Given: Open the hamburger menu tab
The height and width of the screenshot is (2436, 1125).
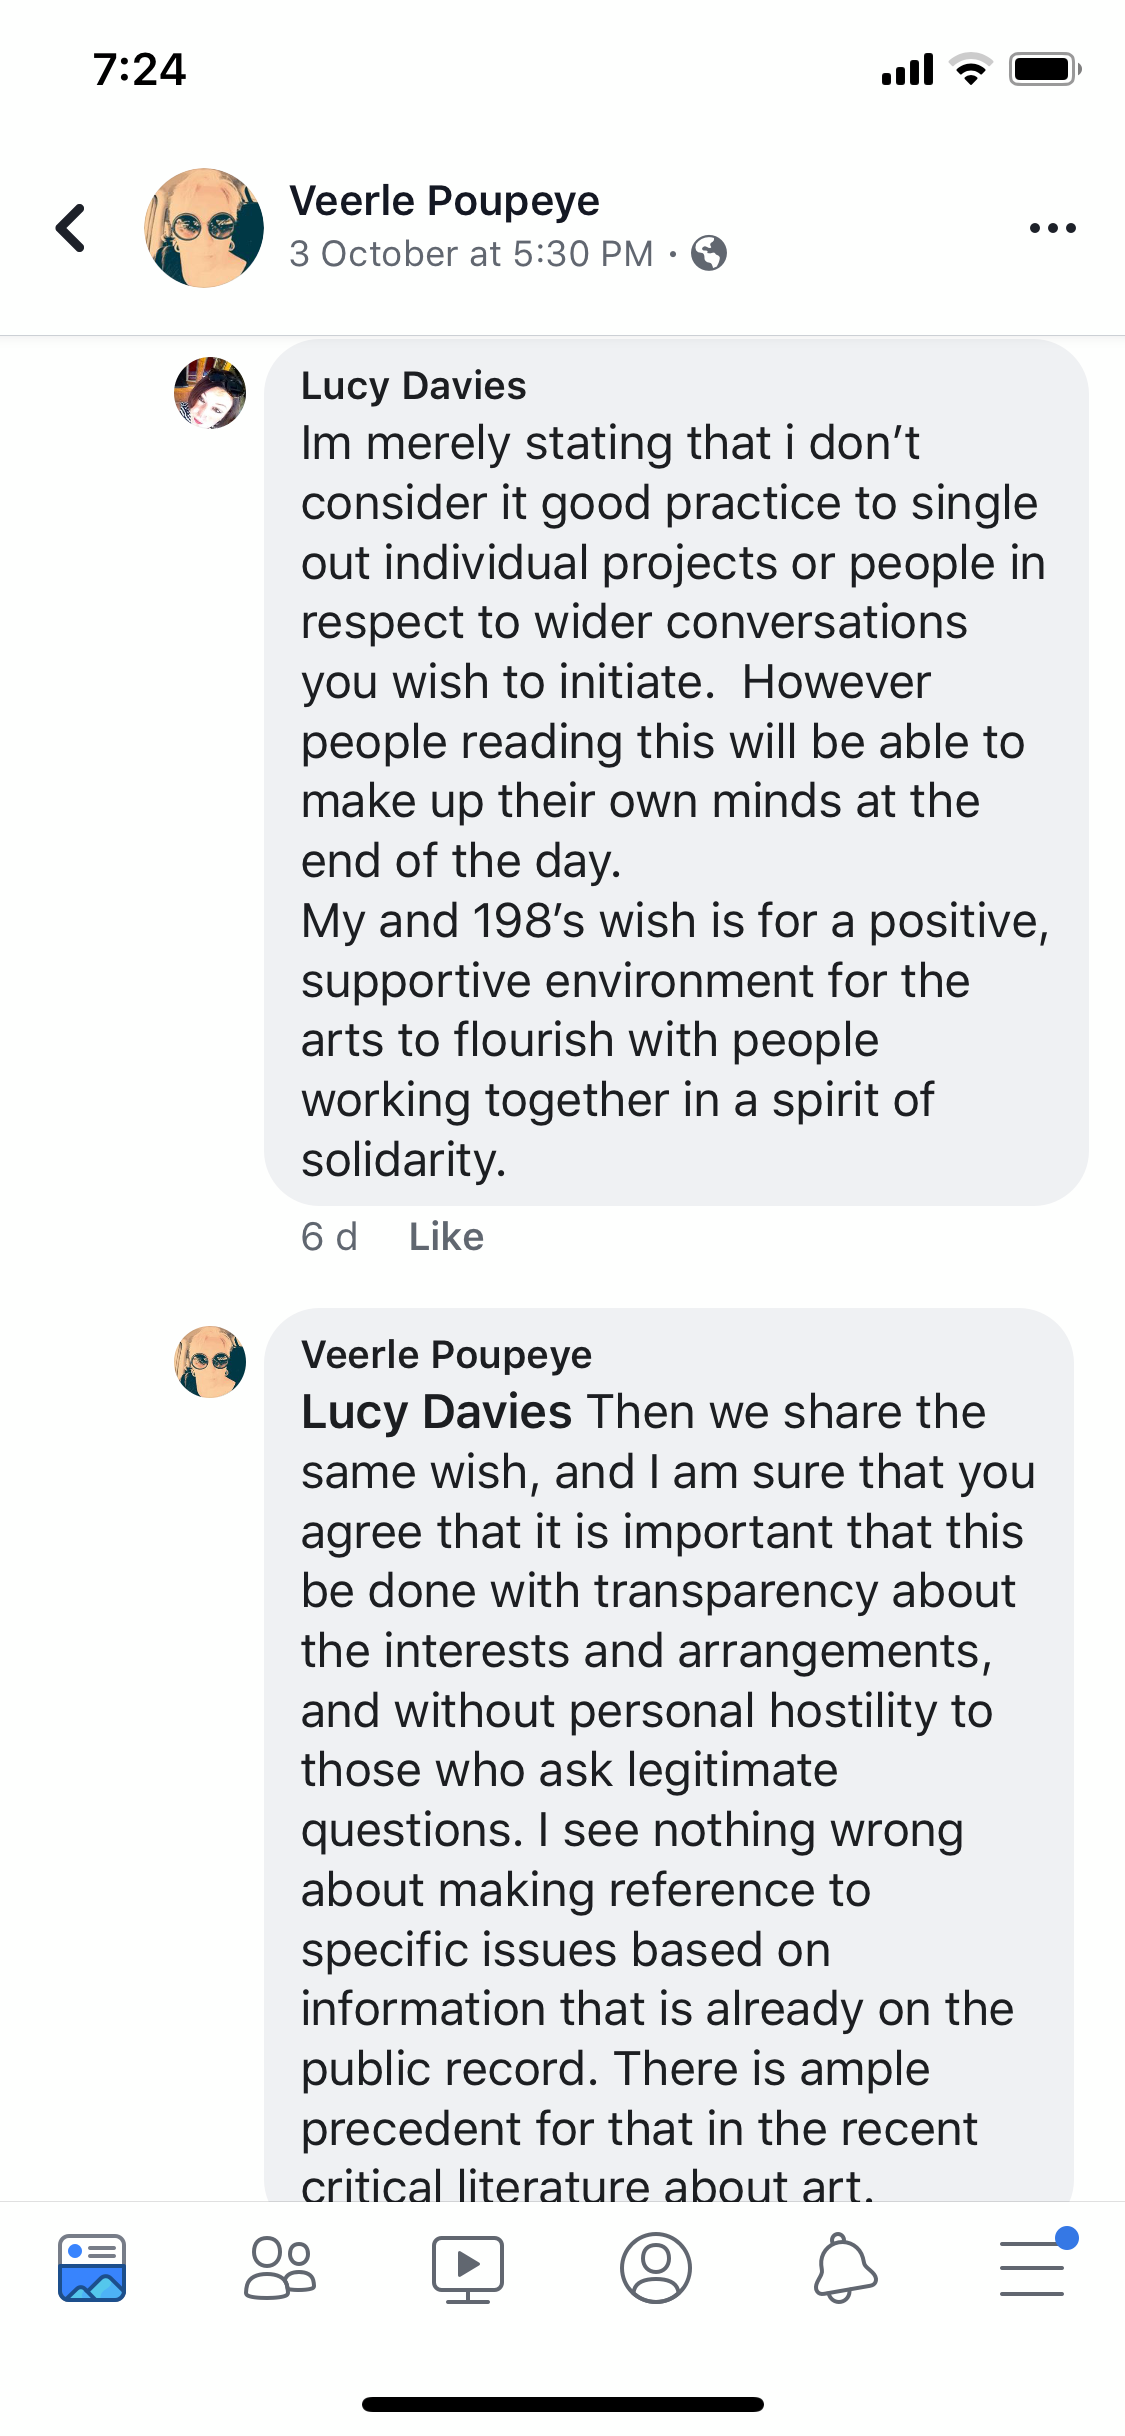Looking at the screenshot, I should tap(1032, 2267).
